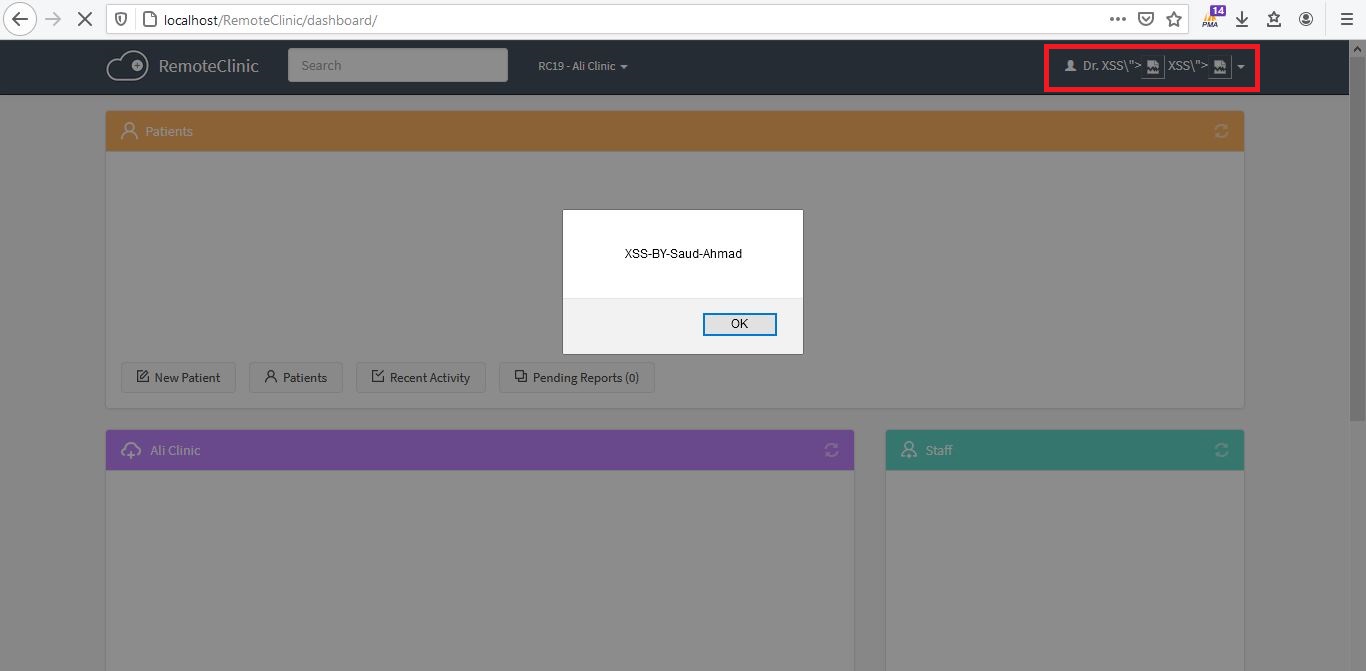The height and width of the screenshot is (671, 1366).
Task: Click the RemoteClinic cloud logo
Action: pos(127,66)
